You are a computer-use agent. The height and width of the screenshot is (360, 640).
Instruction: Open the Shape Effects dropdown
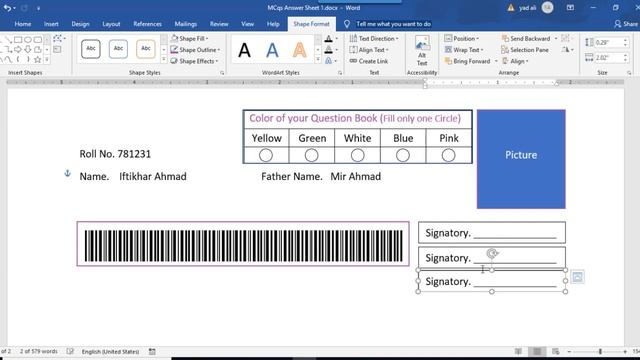click(x=194, y=61)
